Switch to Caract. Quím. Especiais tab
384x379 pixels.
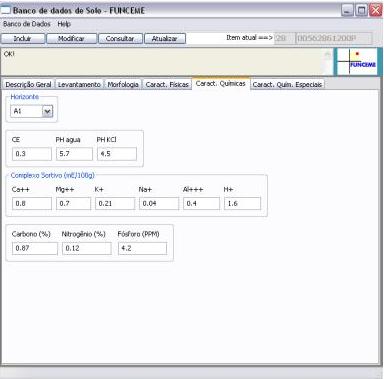tap(287, 84)
